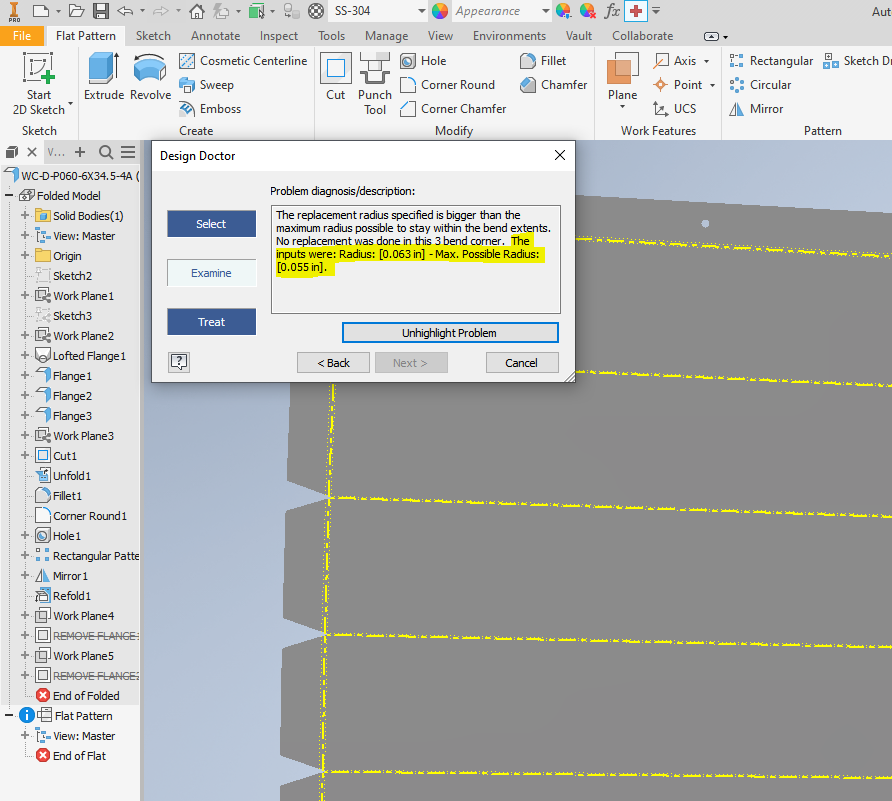This screenshot has width=892, height=801.
Task: Select Cosmetic Centerline
Action: tap(243, 60)
